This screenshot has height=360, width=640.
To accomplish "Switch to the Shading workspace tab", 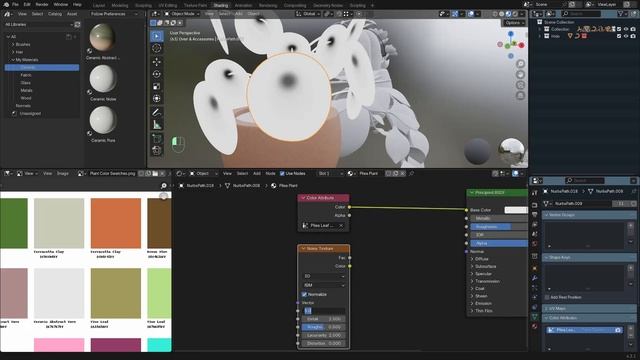I will click(221, 5).
